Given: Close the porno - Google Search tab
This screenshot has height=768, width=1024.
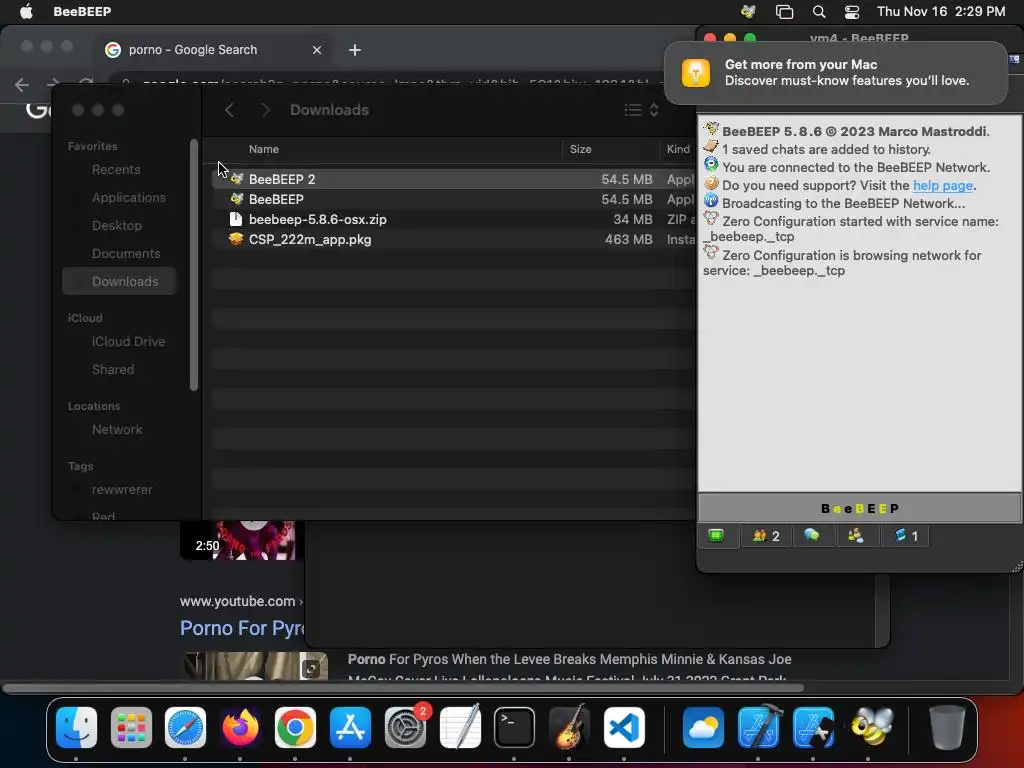Looking at the screenshot, I should pos(317,50).
